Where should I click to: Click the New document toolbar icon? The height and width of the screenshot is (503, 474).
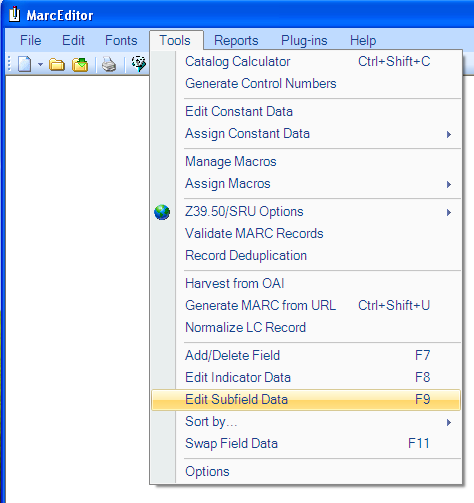tap(24, 64)
